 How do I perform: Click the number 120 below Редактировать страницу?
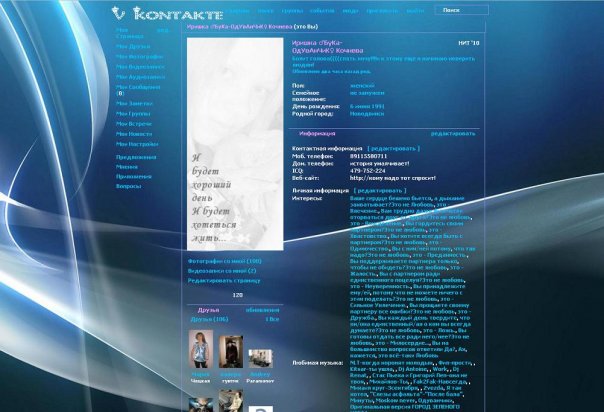click(238, 295)
